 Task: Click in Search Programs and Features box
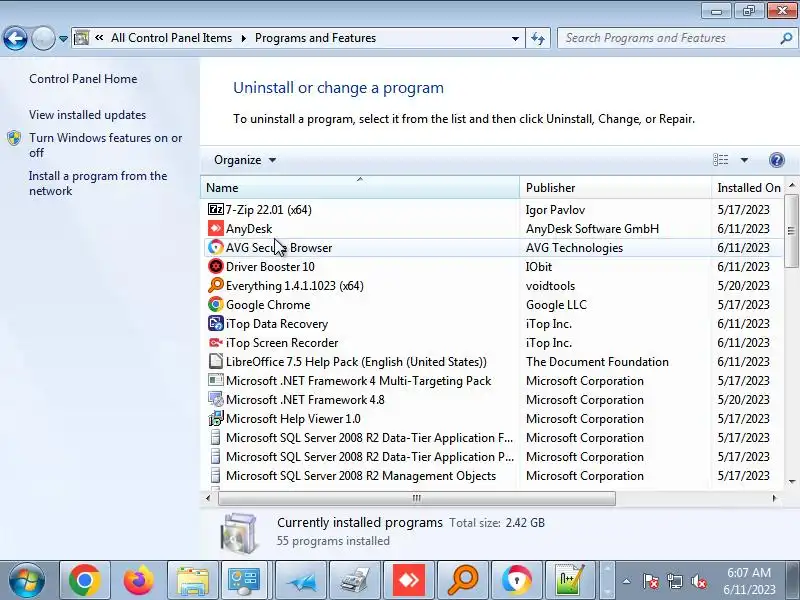pyautogui.click(x=668, y=38)
